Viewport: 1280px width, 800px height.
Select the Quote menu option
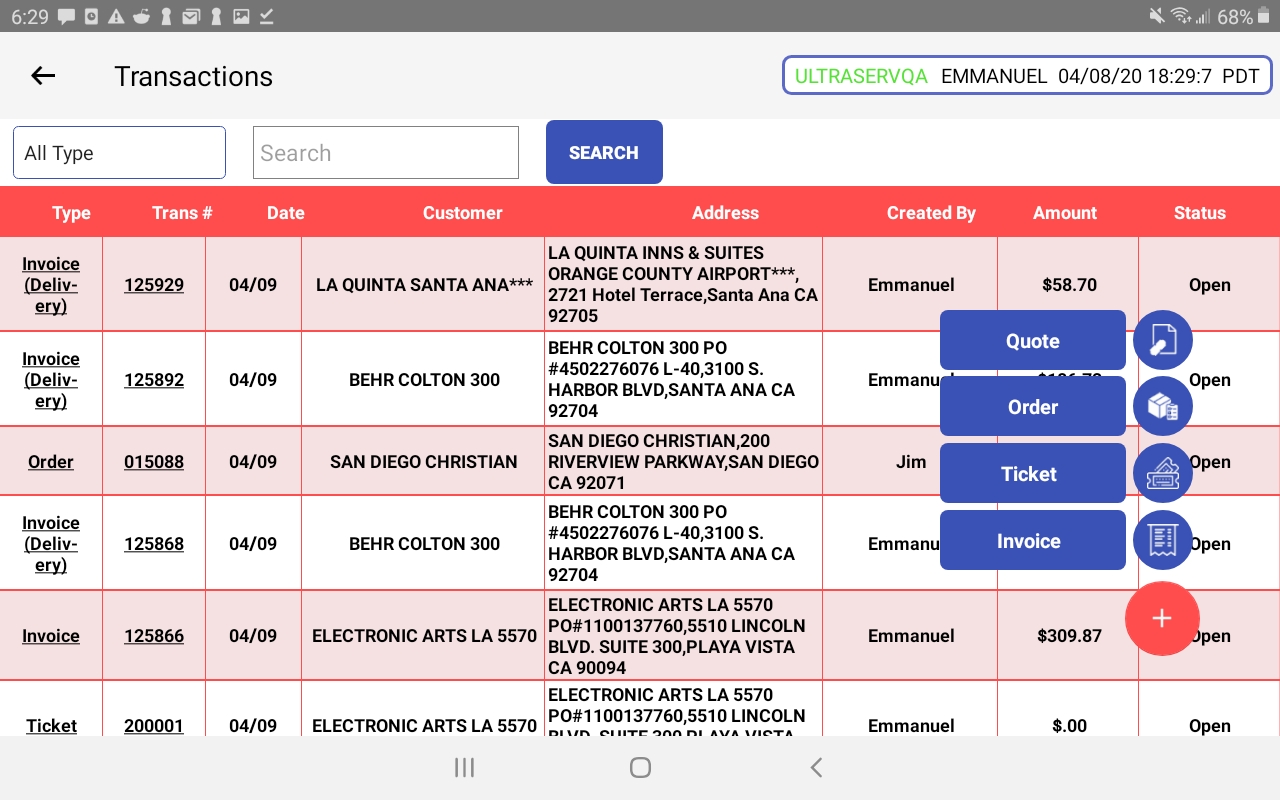coord(1033,340)
